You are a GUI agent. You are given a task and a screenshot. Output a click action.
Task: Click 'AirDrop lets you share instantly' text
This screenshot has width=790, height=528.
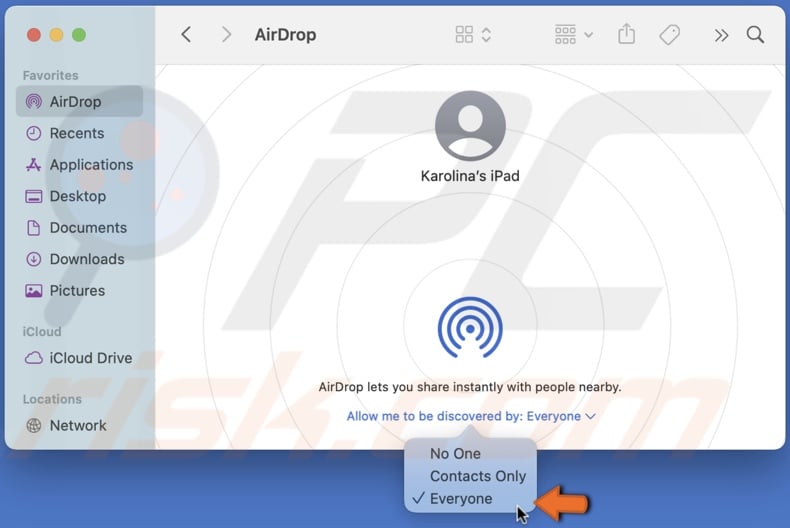click(470, 387)
